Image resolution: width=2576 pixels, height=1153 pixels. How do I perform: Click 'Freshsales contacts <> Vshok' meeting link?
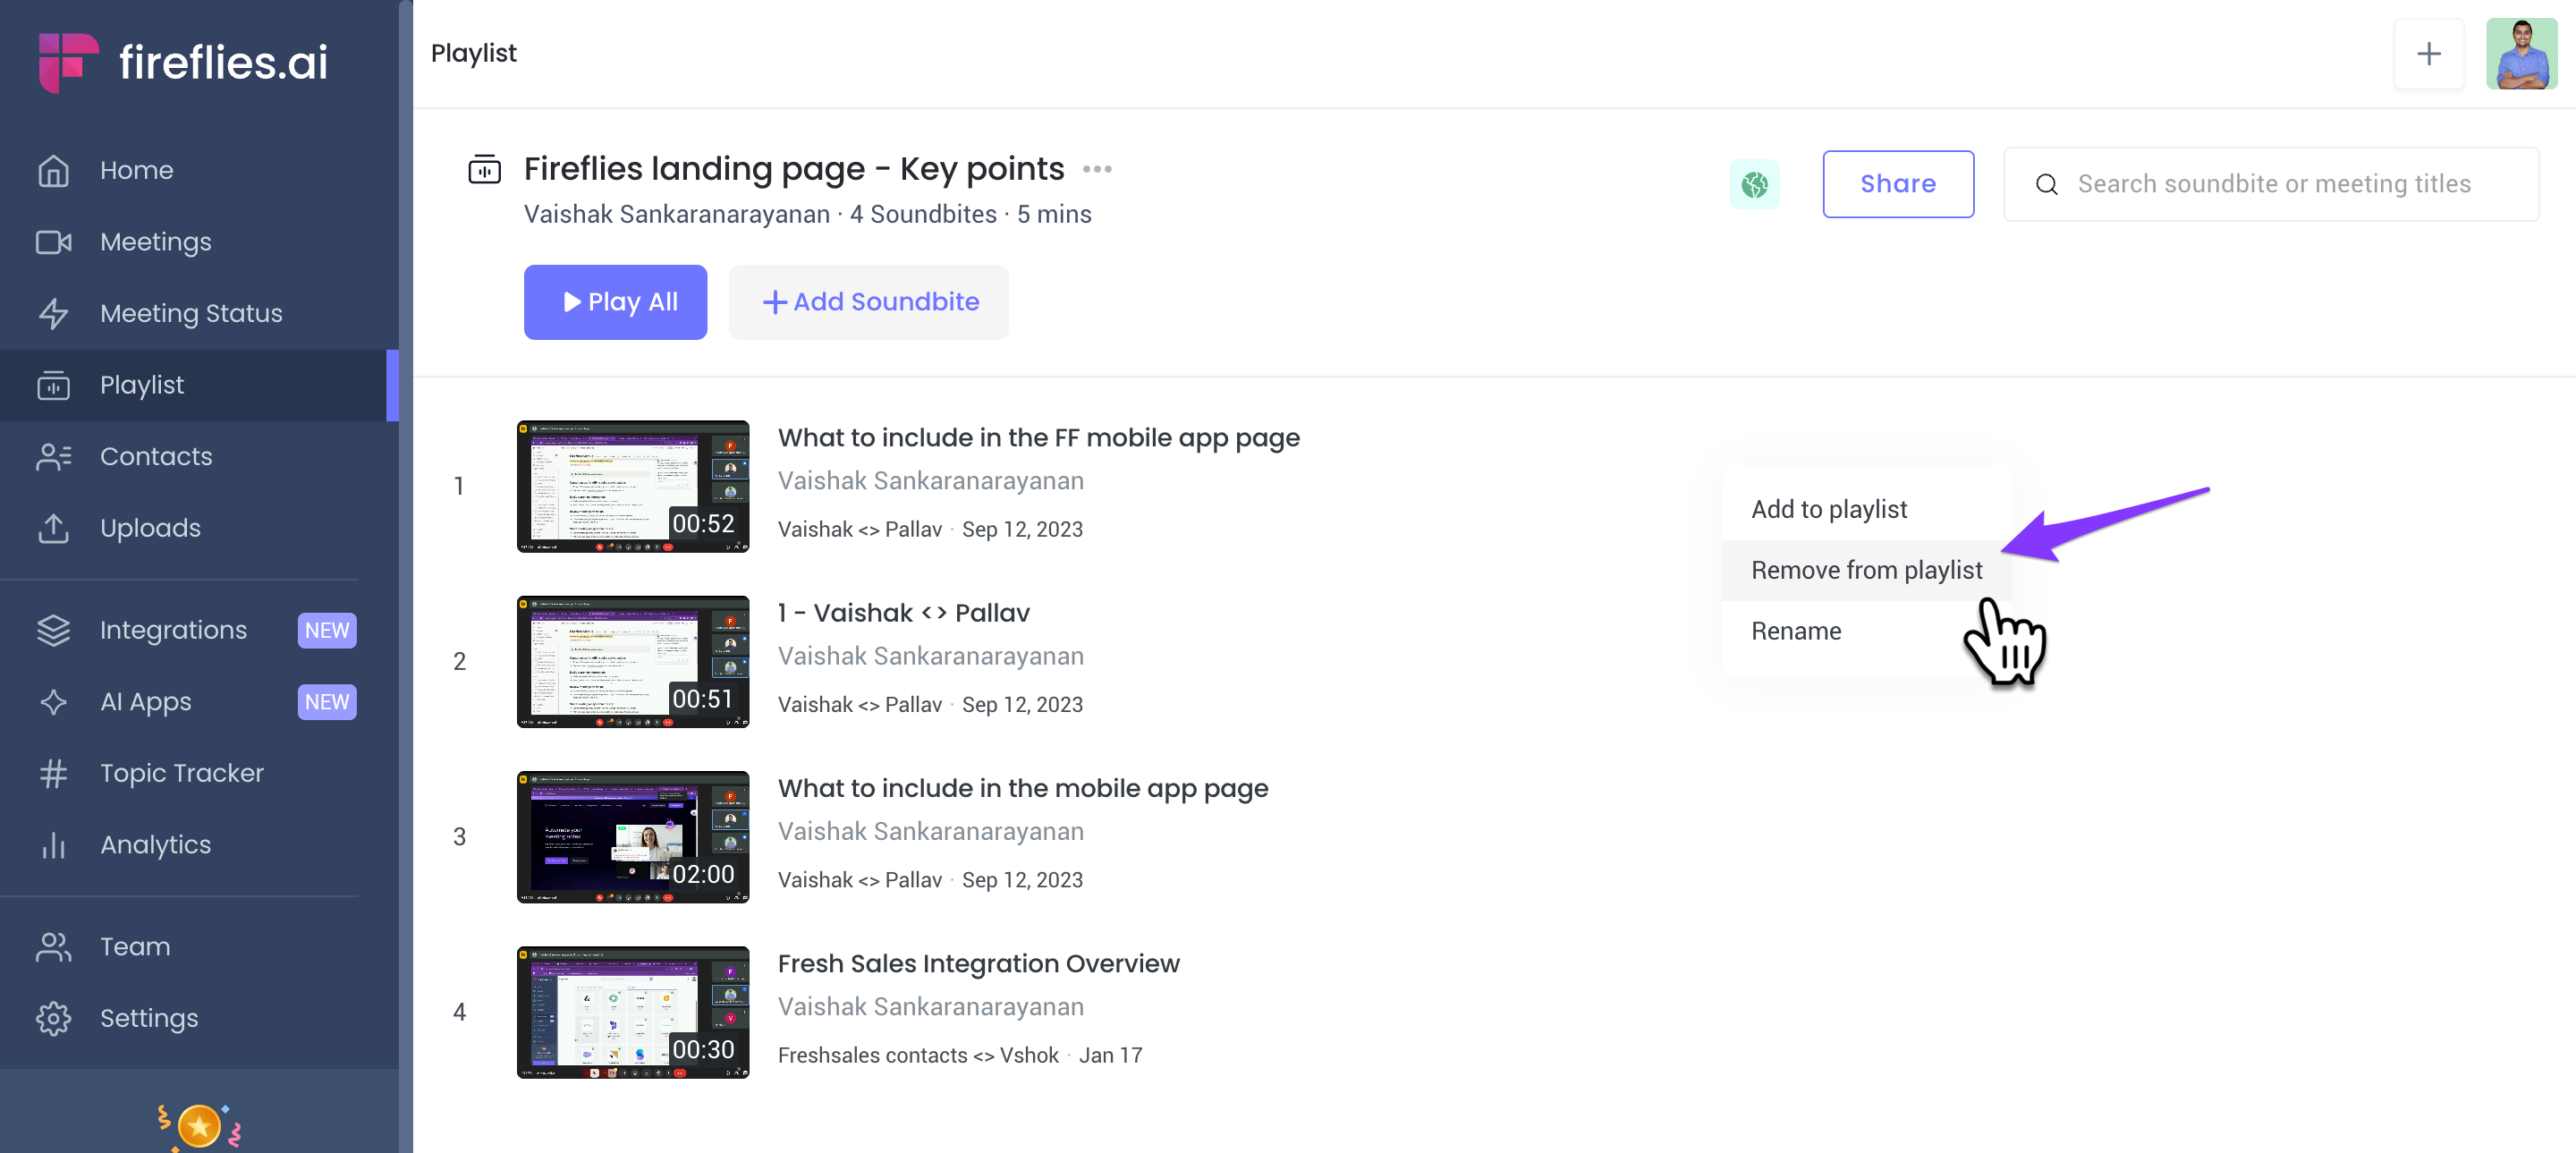click(918, 1056)
